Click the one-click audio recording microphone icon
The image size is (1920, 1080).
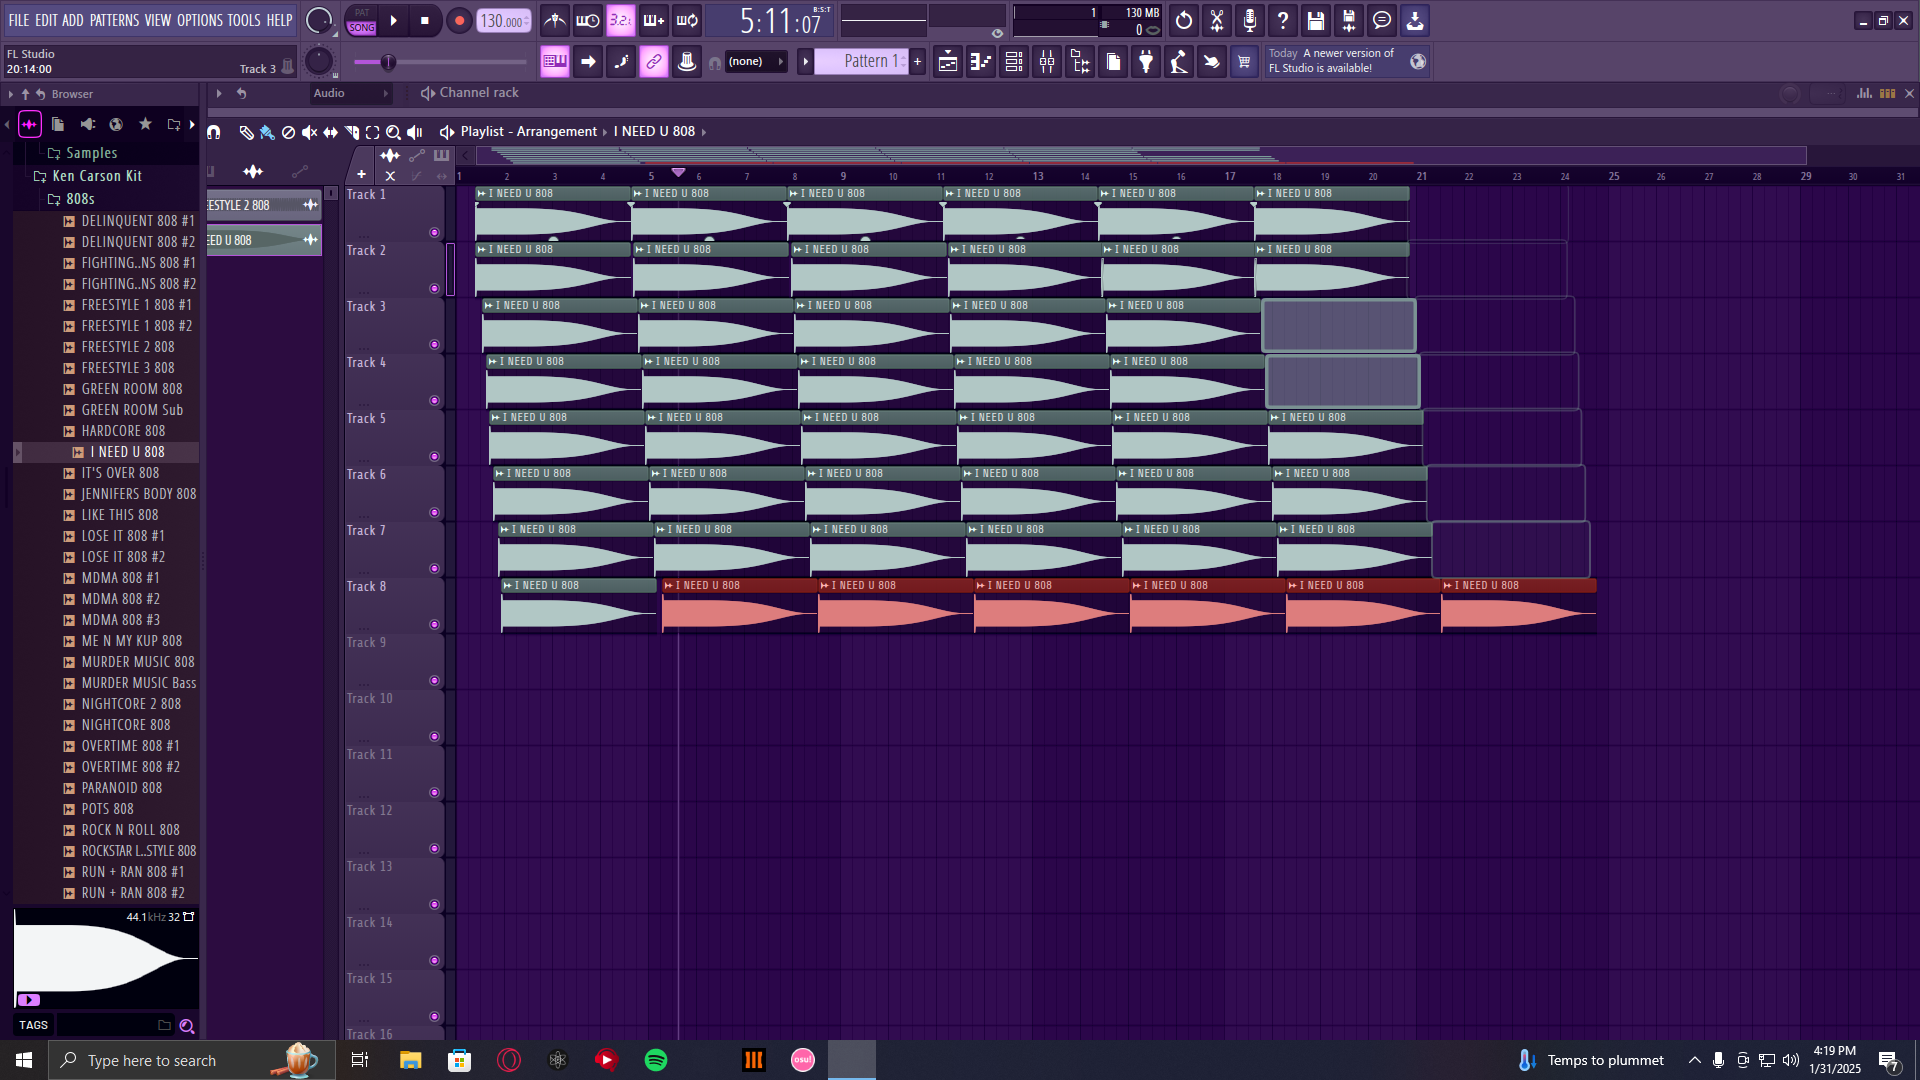click(x=1250, y=20)
